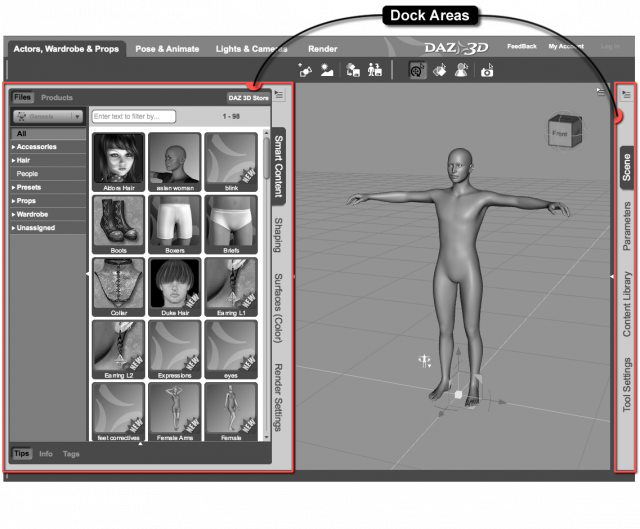Screen dimensions: 640x529
Task: Open Actors, Wardrobe & Props tab
Action: (x=66, y=49)
